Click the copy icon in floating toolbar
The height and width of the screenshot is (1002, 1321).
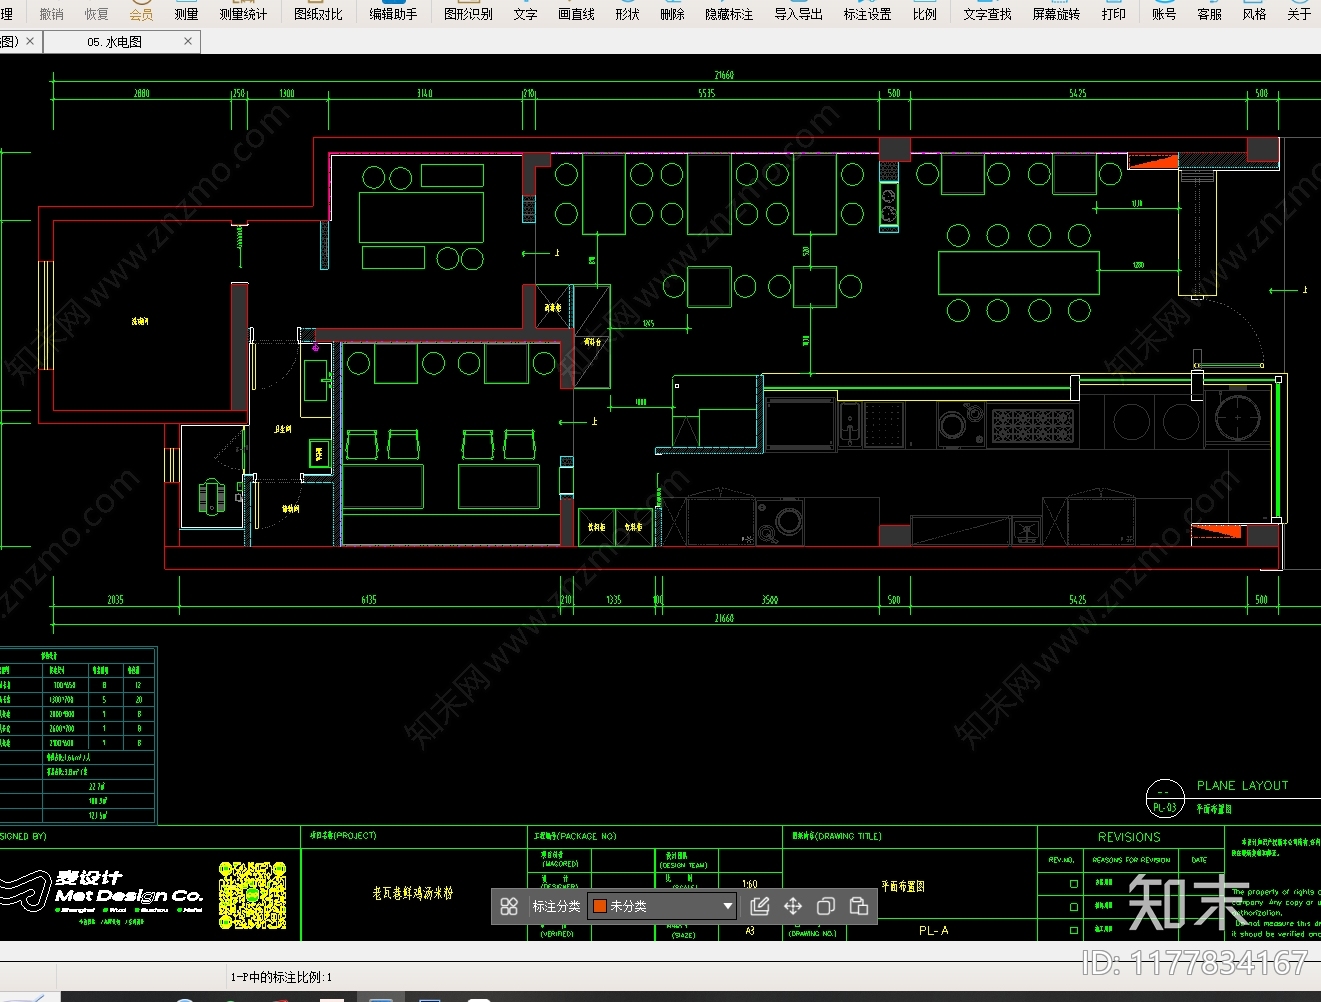point(826,906)
